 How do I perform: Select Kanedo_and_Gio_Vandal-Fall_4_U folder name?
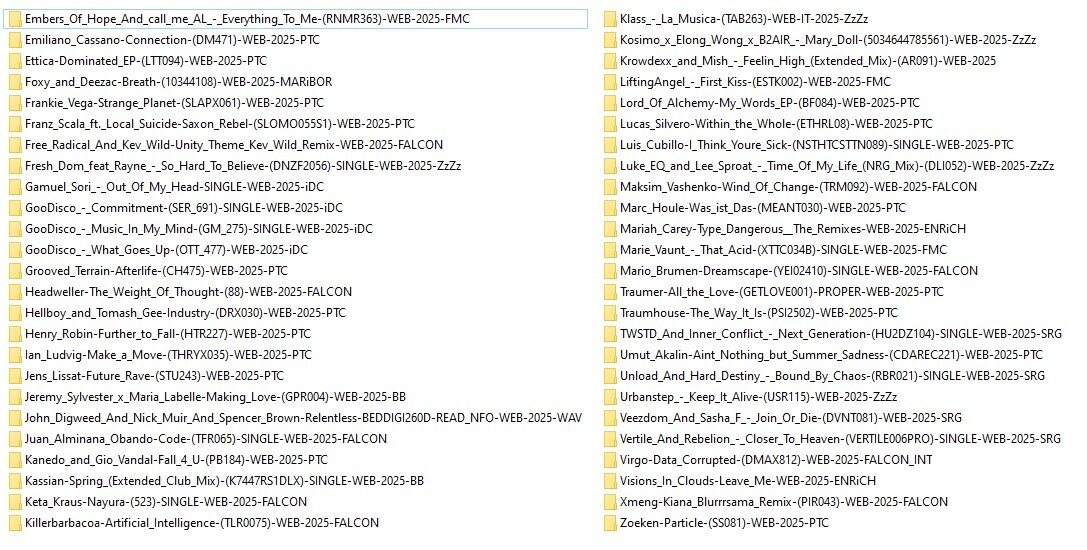(x=176, y=460)
